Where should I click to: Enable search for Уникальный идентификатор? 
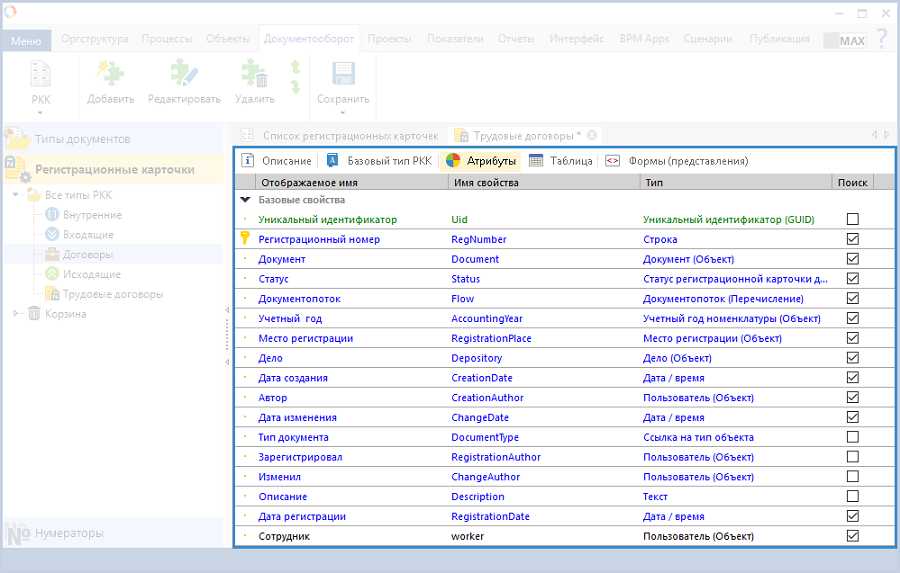853,219
